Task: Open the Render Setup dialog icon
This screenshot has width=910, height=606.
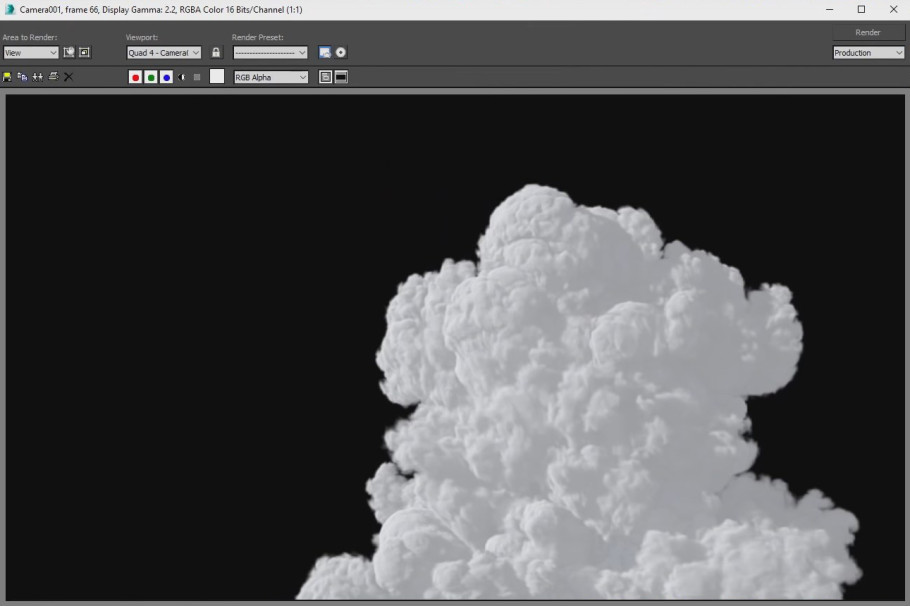Action: 325,53
